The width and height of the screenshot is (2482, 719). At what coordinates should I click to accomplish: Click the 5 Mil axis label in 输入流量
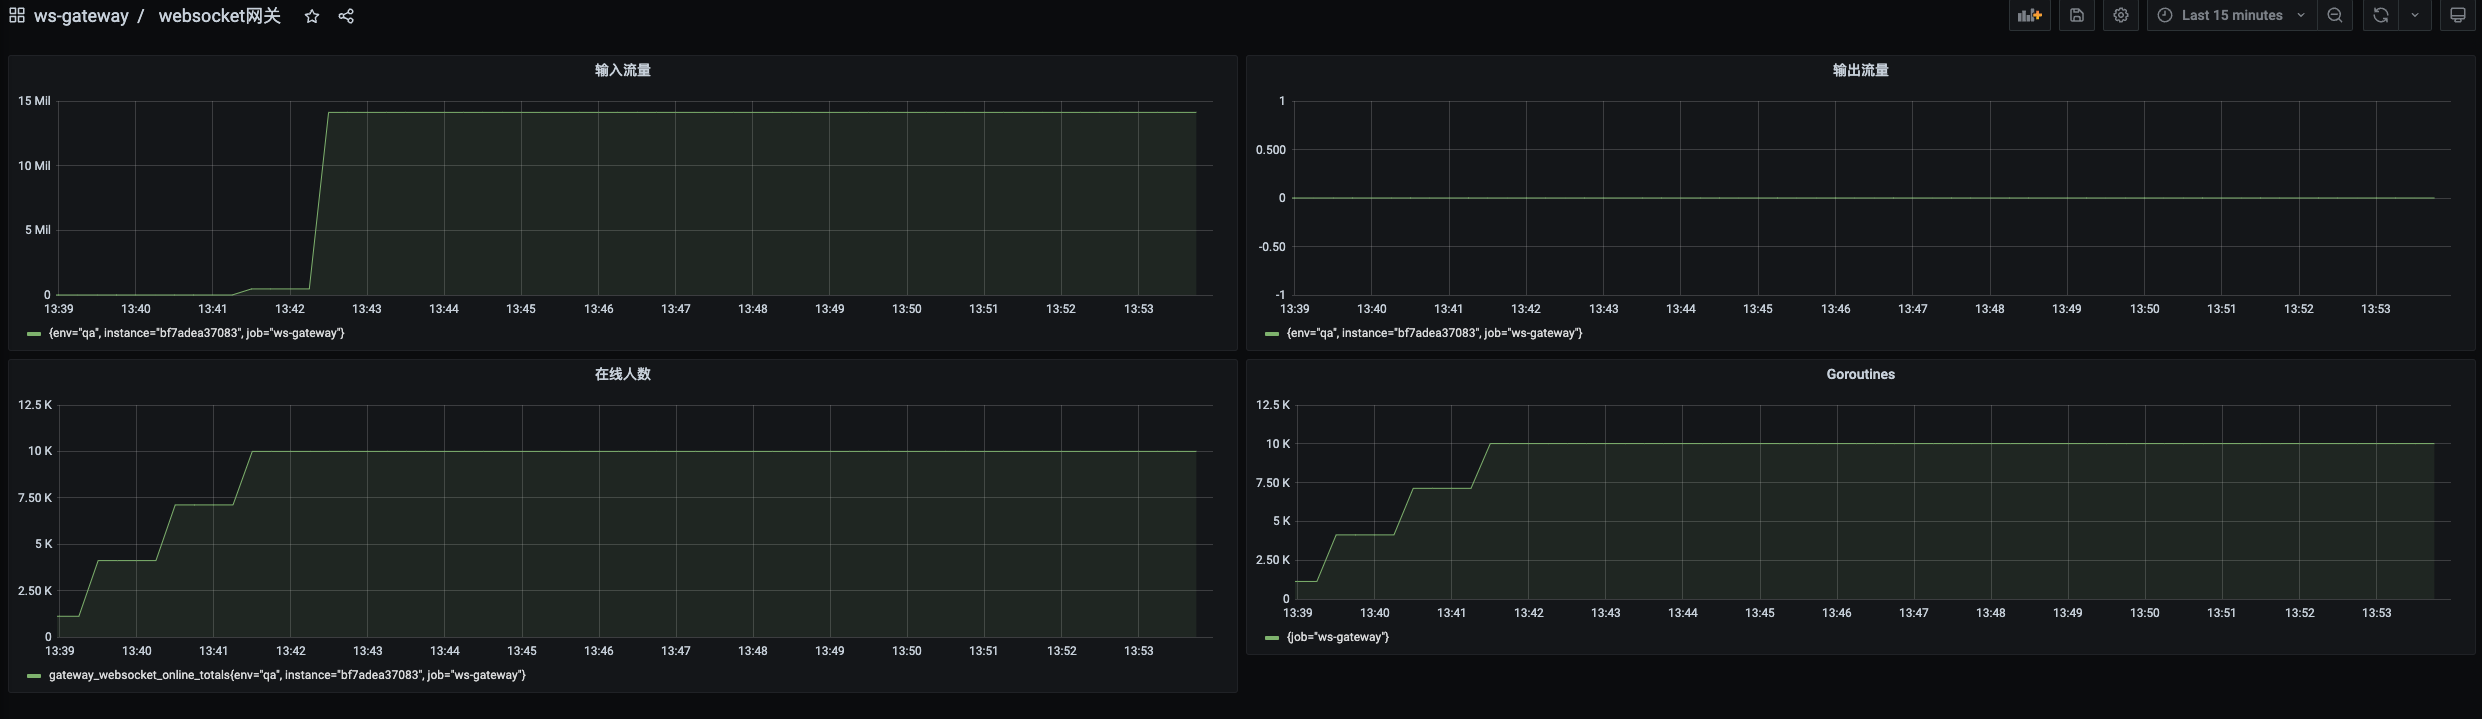38,230
